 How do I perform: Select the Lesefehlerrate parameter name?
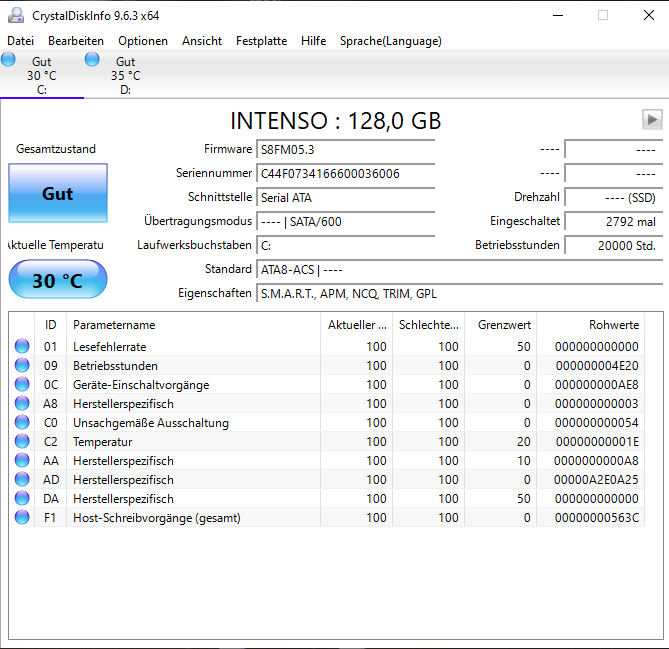click(x=110, y=346)
